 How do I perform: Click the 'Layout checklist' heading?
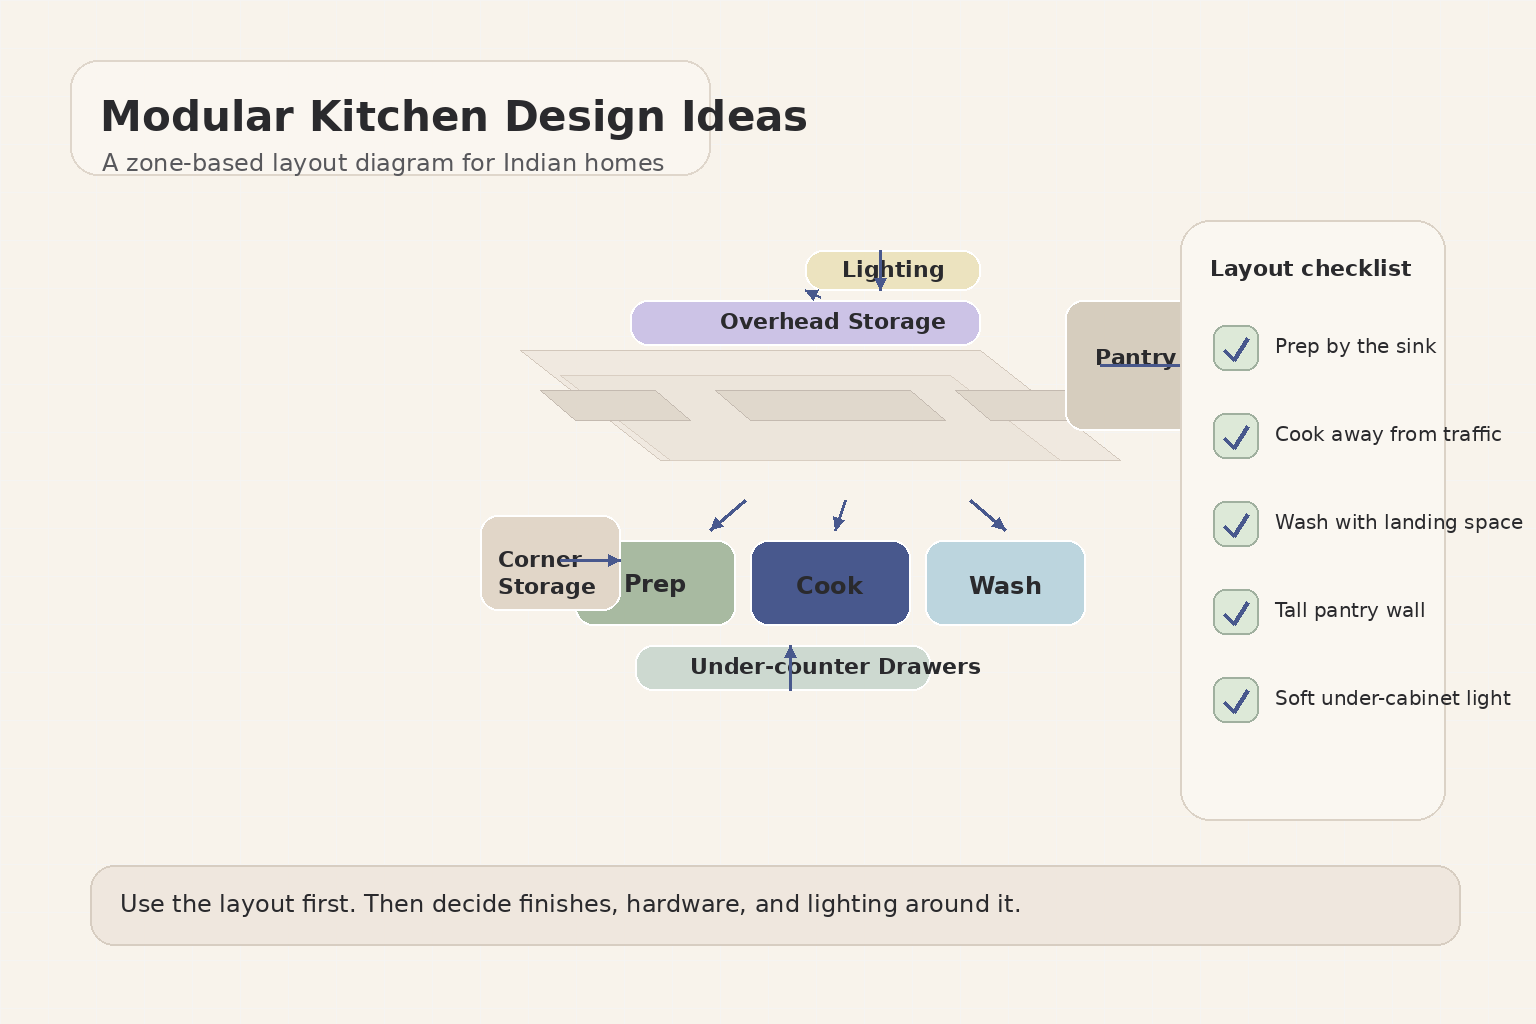coord(1310,268)
